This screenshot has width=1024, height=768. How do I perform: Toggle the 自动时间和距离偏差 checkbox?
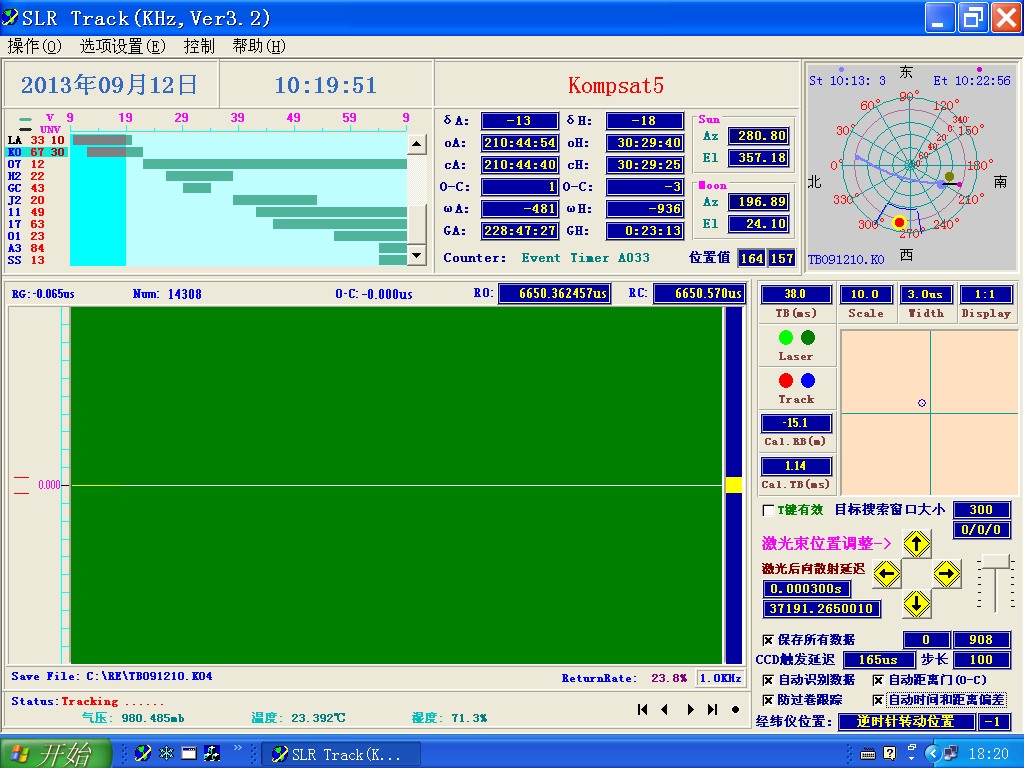[x=878, y=700]
